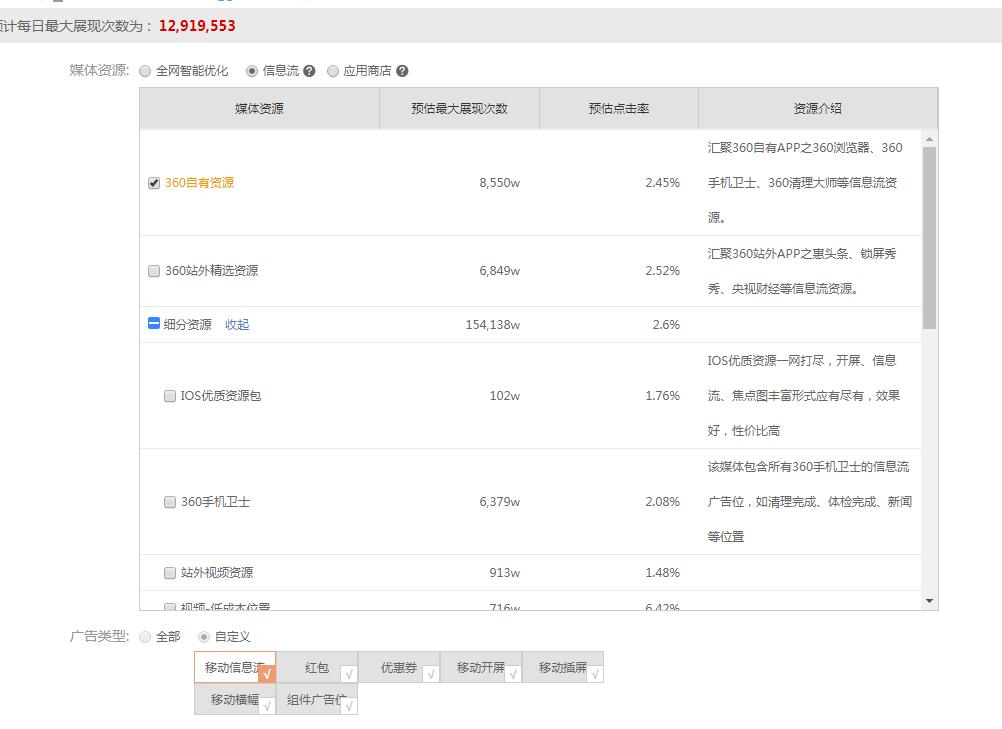Open the 360自有资源 link
1002x729 pixels.
pyautogui.click(x=198, y=183)
